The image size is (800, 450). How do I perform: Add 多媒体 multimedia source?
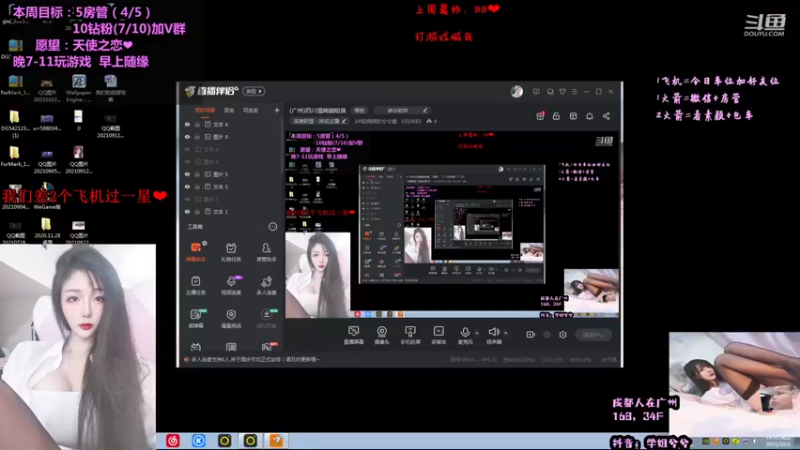pyautogui.click(x=439, y=335)
